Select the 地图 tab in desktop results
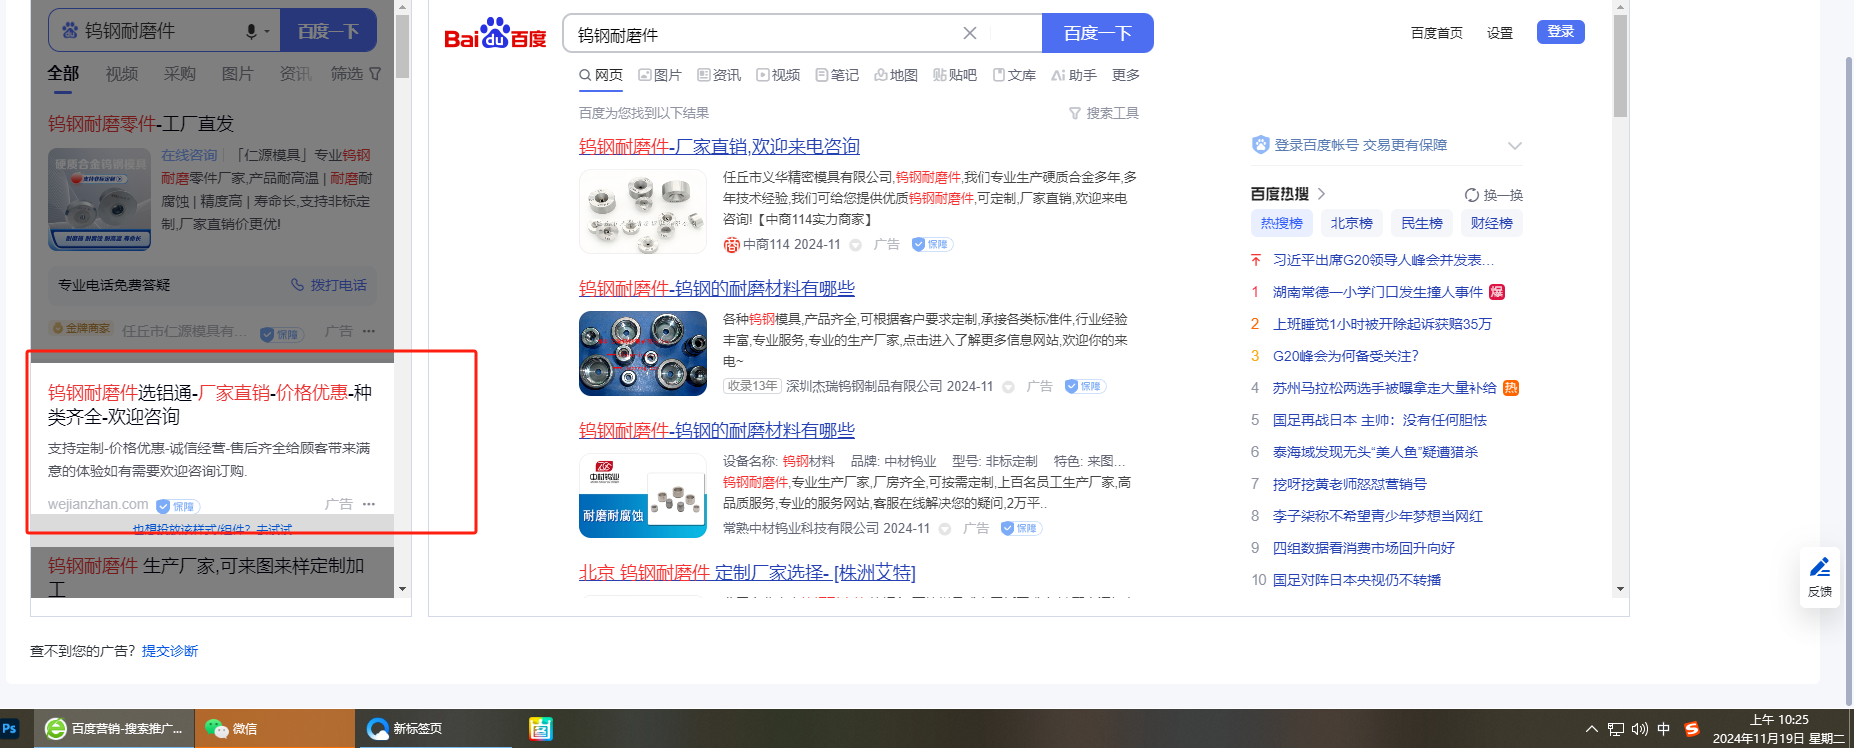Screen dimensions: 1854x748 896,75
